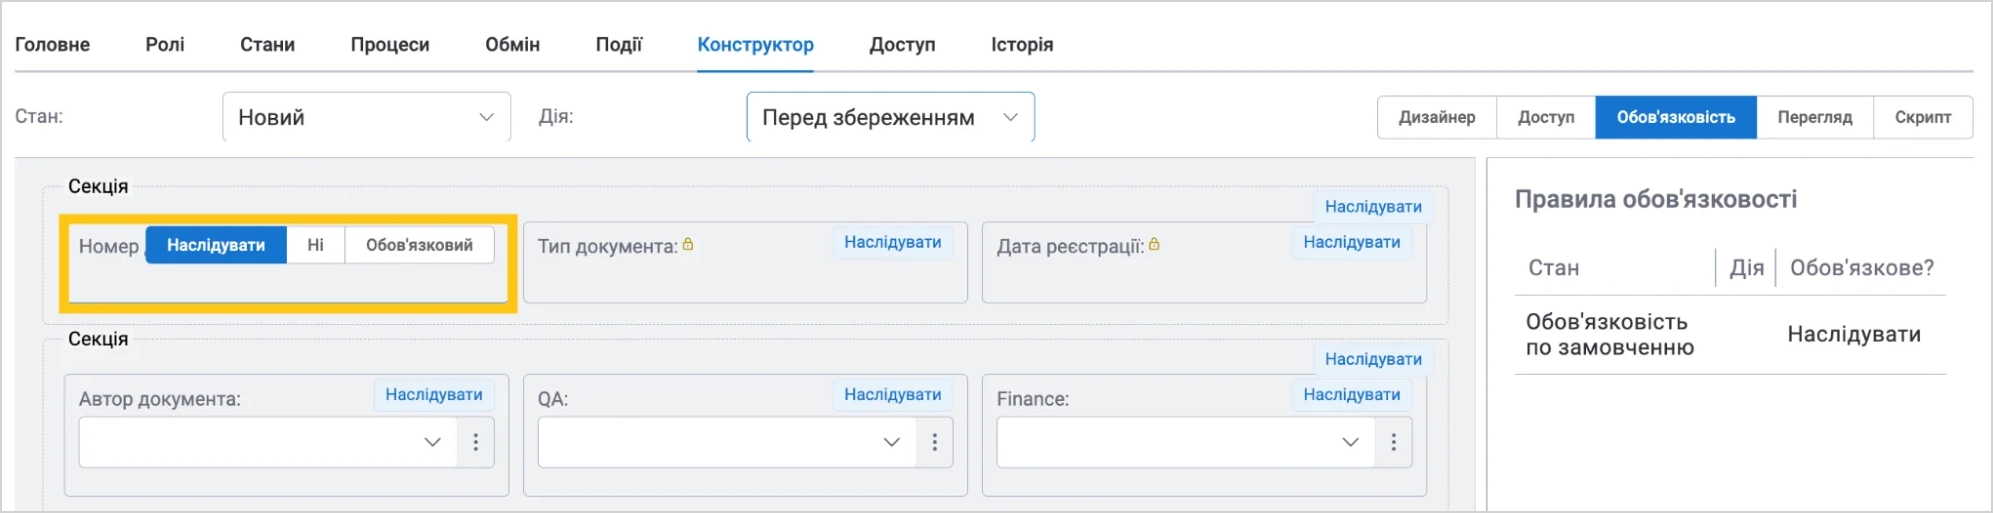Open the Finance field dropdown arrow
This screenshot has width=1993, height=513.
(1351, 442)
